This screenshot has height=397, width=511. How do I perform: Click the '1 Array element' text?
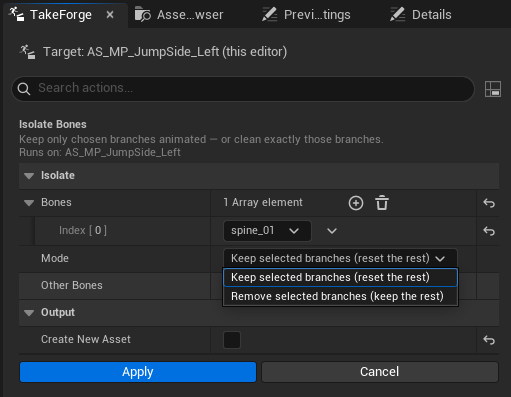coord(263,202)
